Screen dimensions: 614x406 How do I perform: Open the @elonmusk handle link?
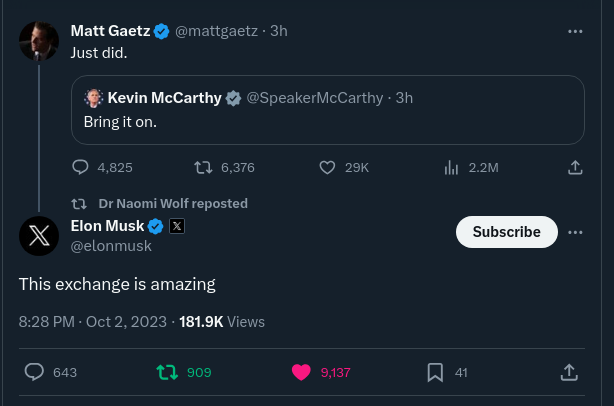pos(109,246)
